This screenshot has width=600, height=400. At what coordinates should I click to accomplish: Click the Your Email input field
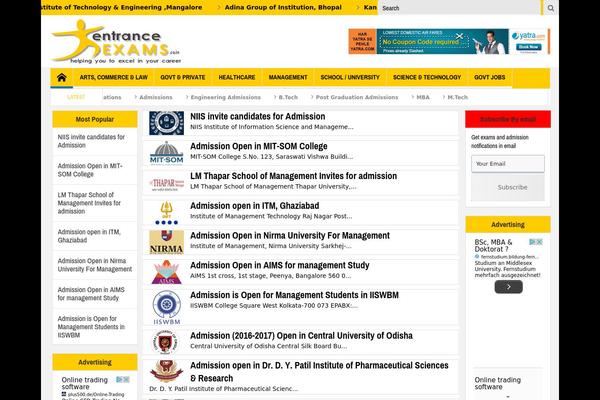pos(508,164)
